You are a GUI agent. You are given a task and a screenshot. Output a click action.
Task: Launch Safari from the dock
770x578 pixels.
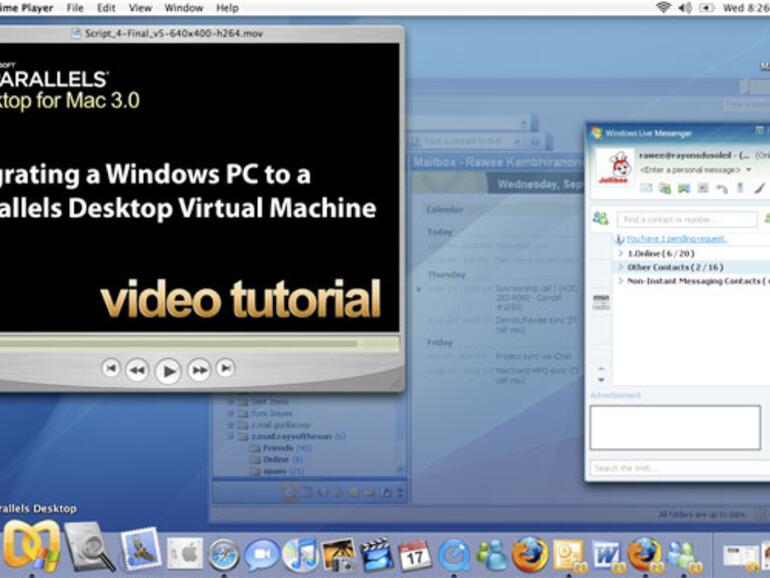(223, 553)
